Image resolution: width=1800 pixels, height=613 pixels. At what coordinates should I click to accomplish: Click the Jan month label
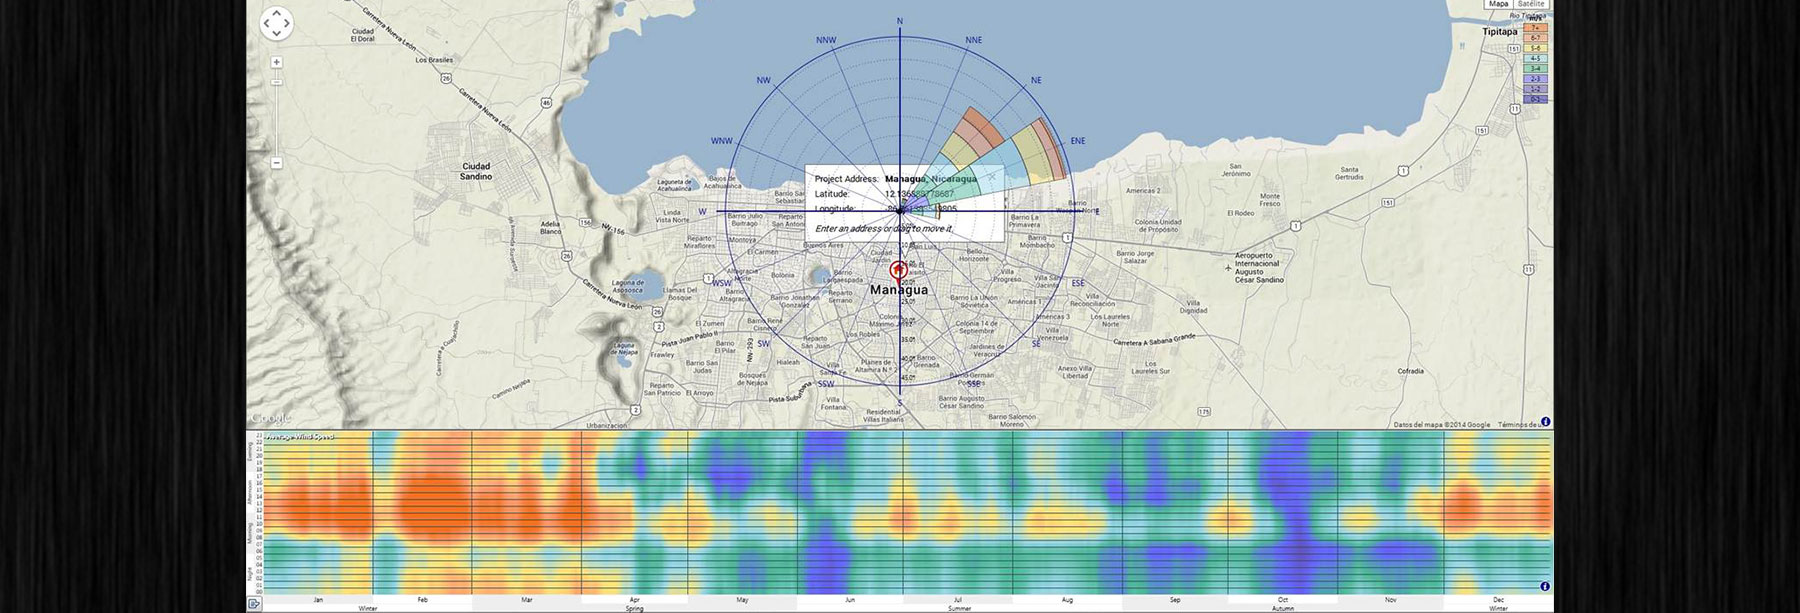click(x=318, y=600)
